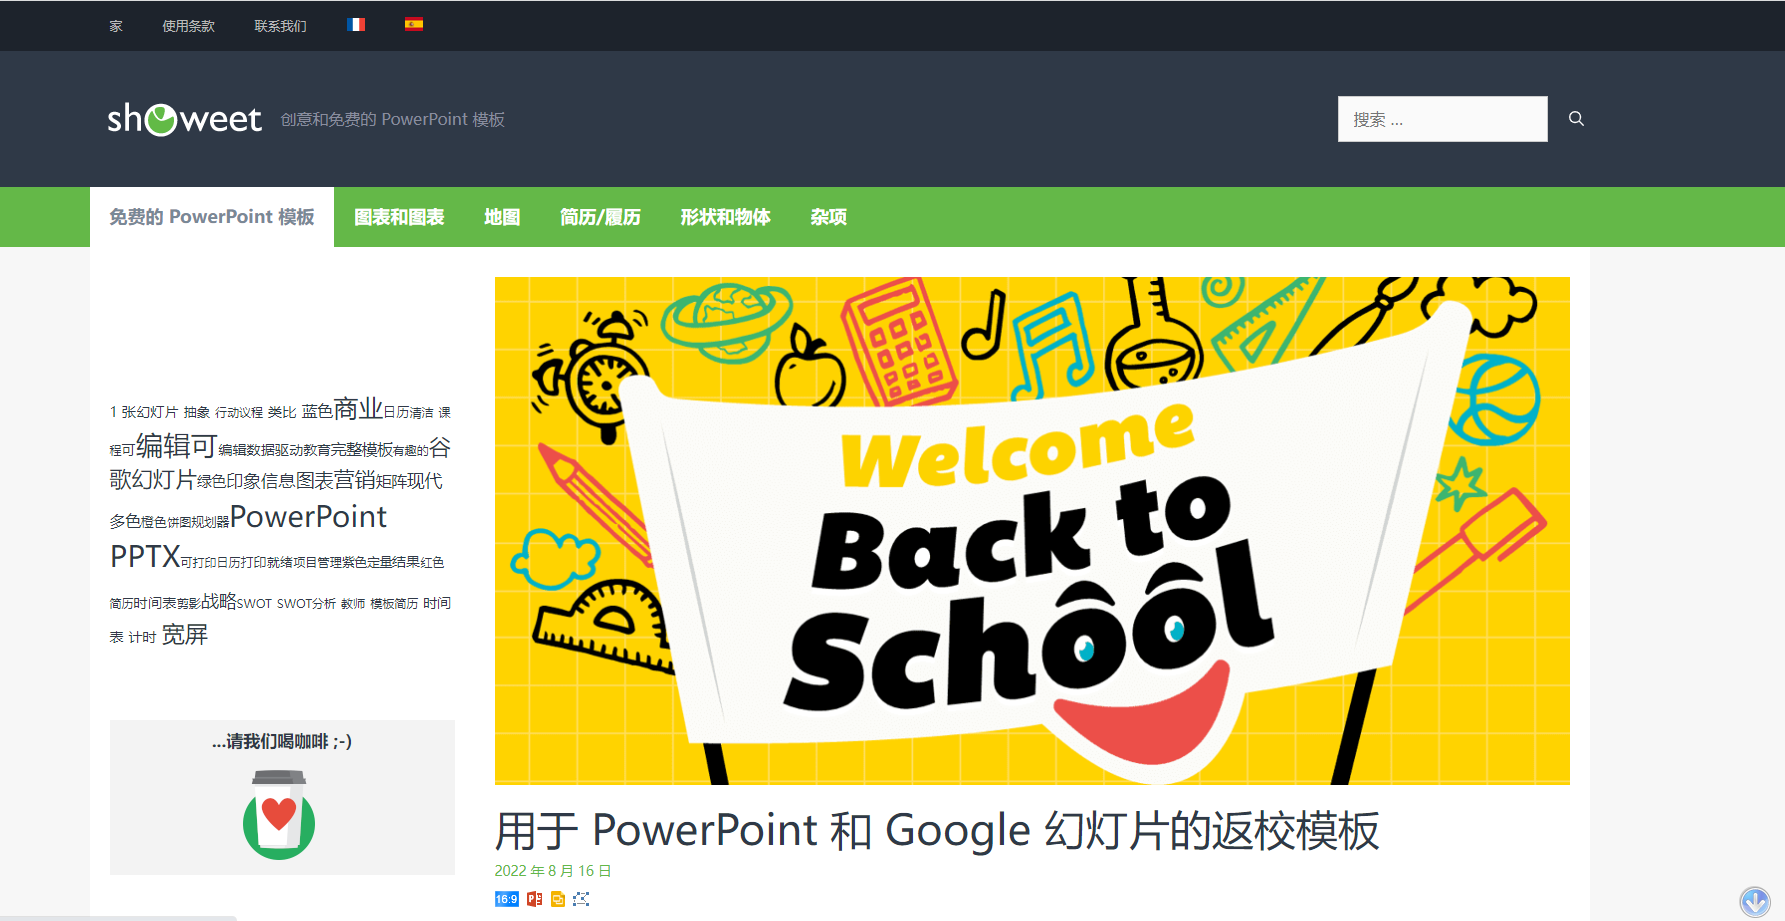The image size is (1785, 921).
Task: Switch site language using the French flag
Action: click(356, 25)
